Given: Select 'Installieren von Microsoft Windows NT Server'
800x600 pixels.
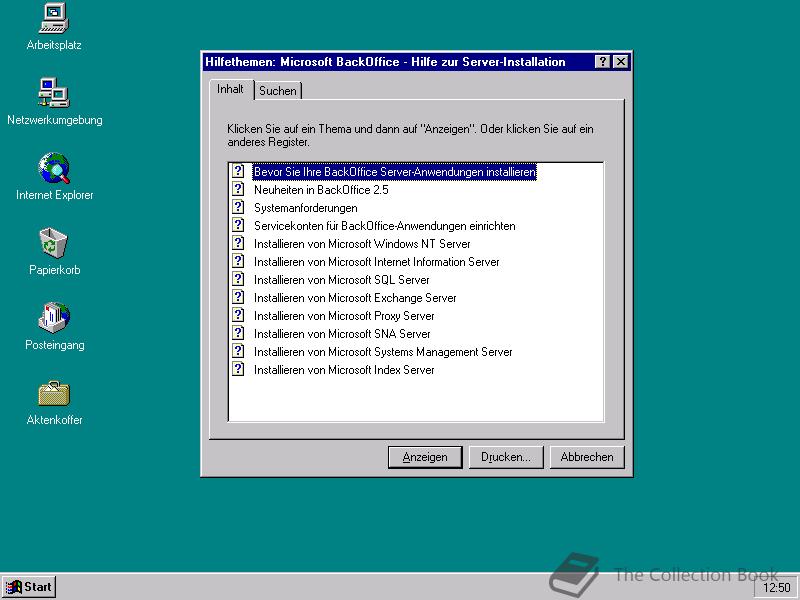Looking at the screenshot, I should [362, 244].
